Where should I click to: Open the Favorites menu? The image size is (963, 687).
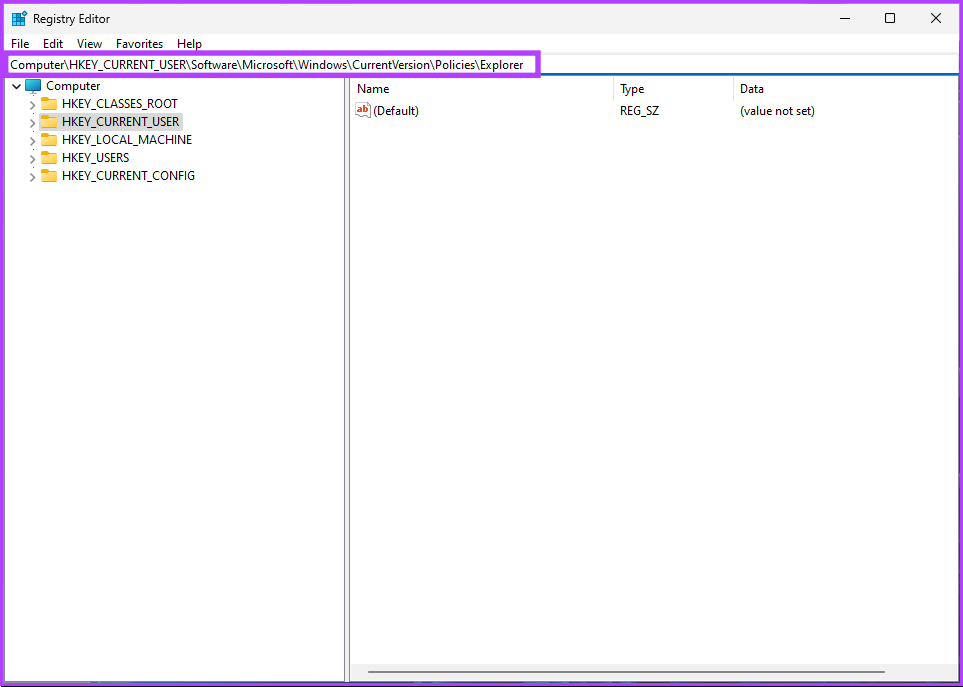point(139,44)
